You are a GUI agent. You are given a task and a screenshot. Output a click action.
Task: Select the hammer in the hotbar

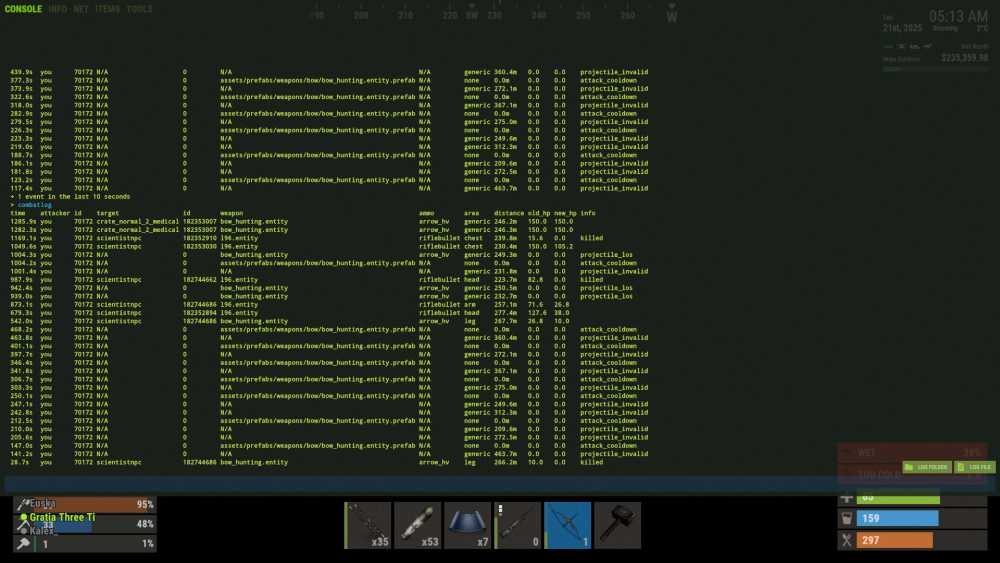click(619, 526)
